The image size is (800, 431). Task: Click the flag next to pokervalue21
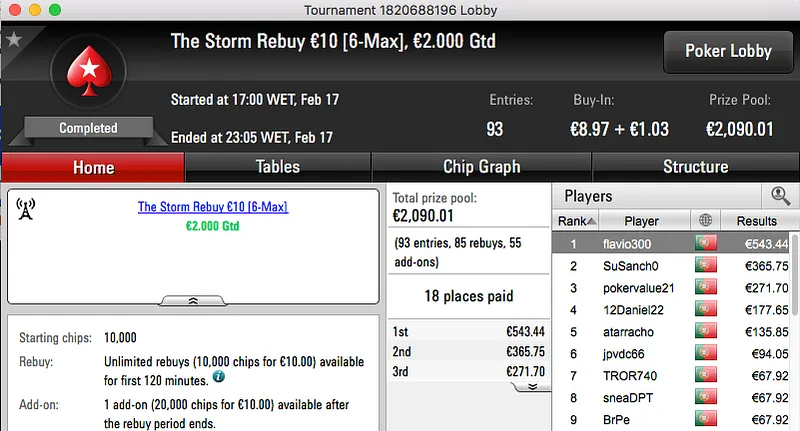[708, 288]
